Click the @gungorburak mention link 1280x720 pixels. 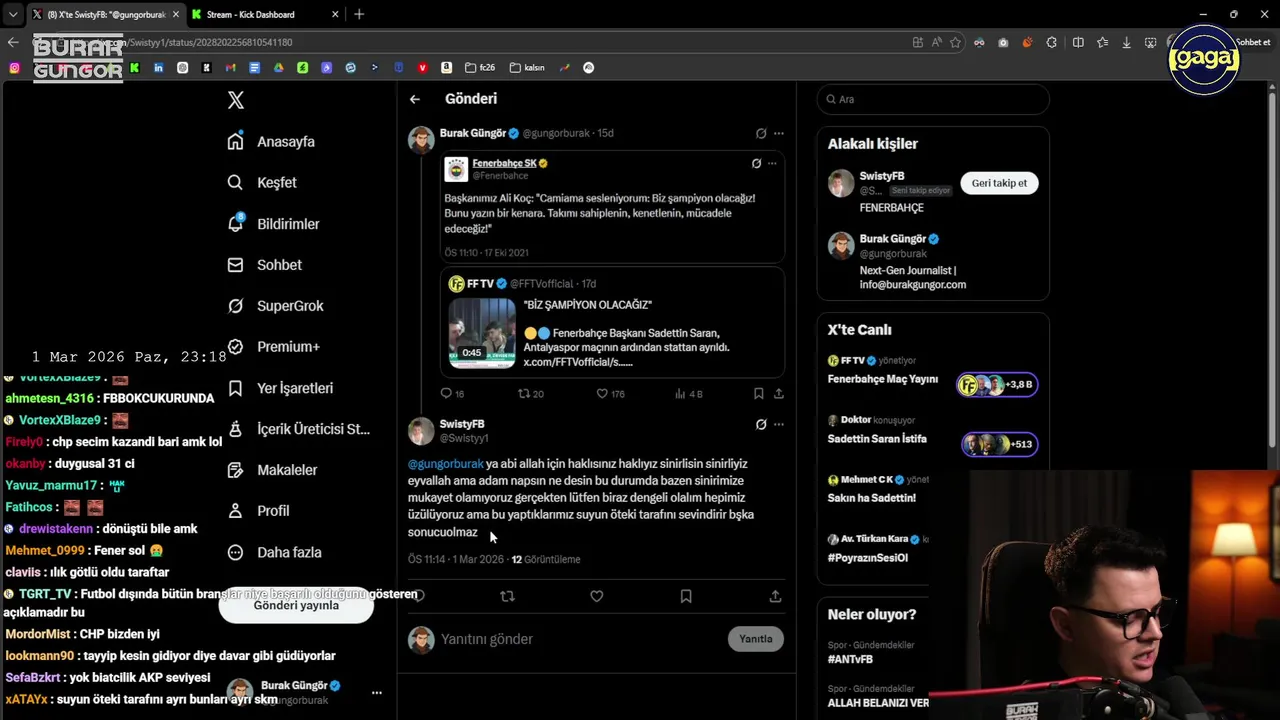point(446,464)
